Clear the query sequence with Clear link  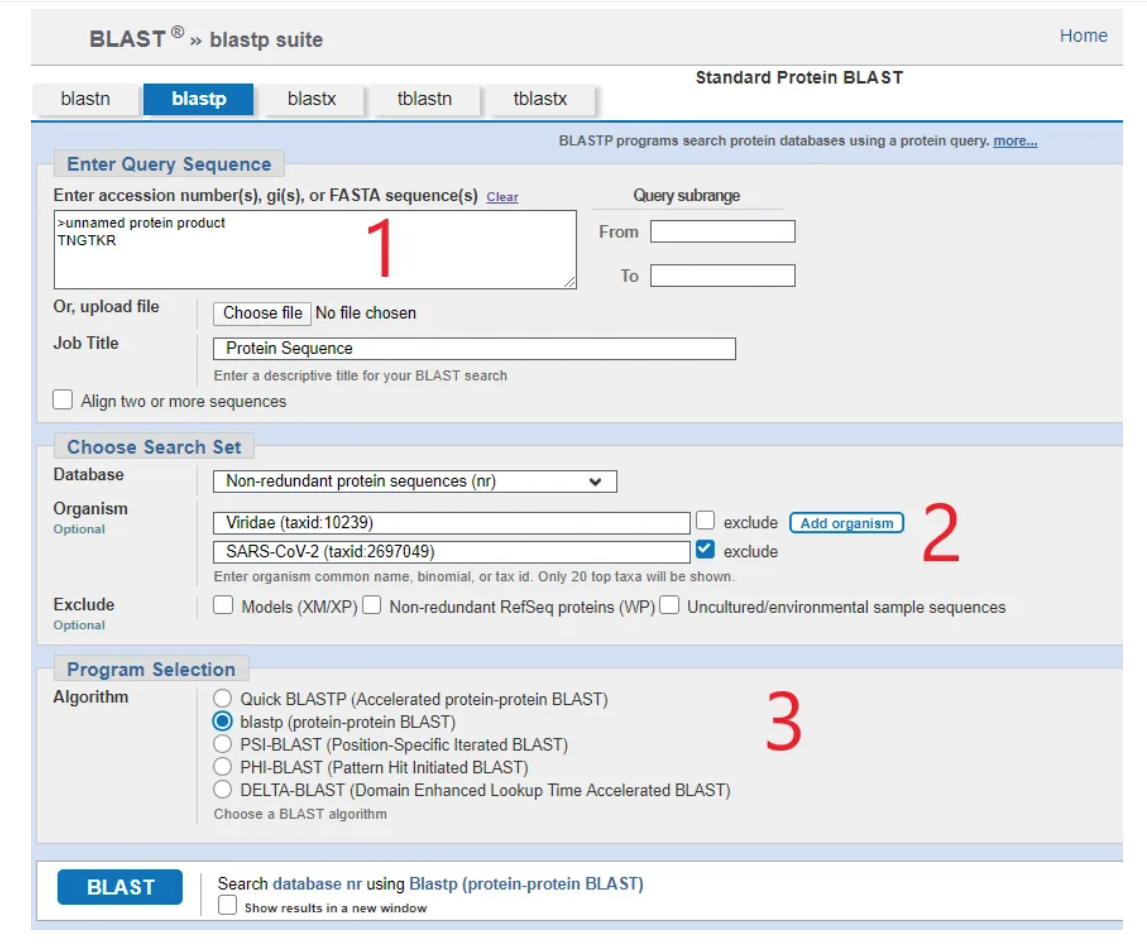coord(502,197)
